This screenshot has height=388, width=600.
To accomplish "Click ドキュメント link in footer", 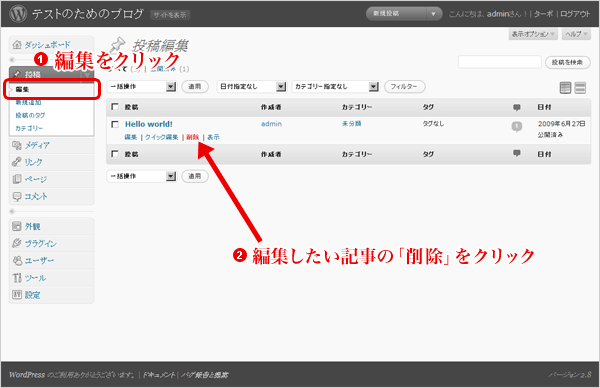I will tap(159, 375).
